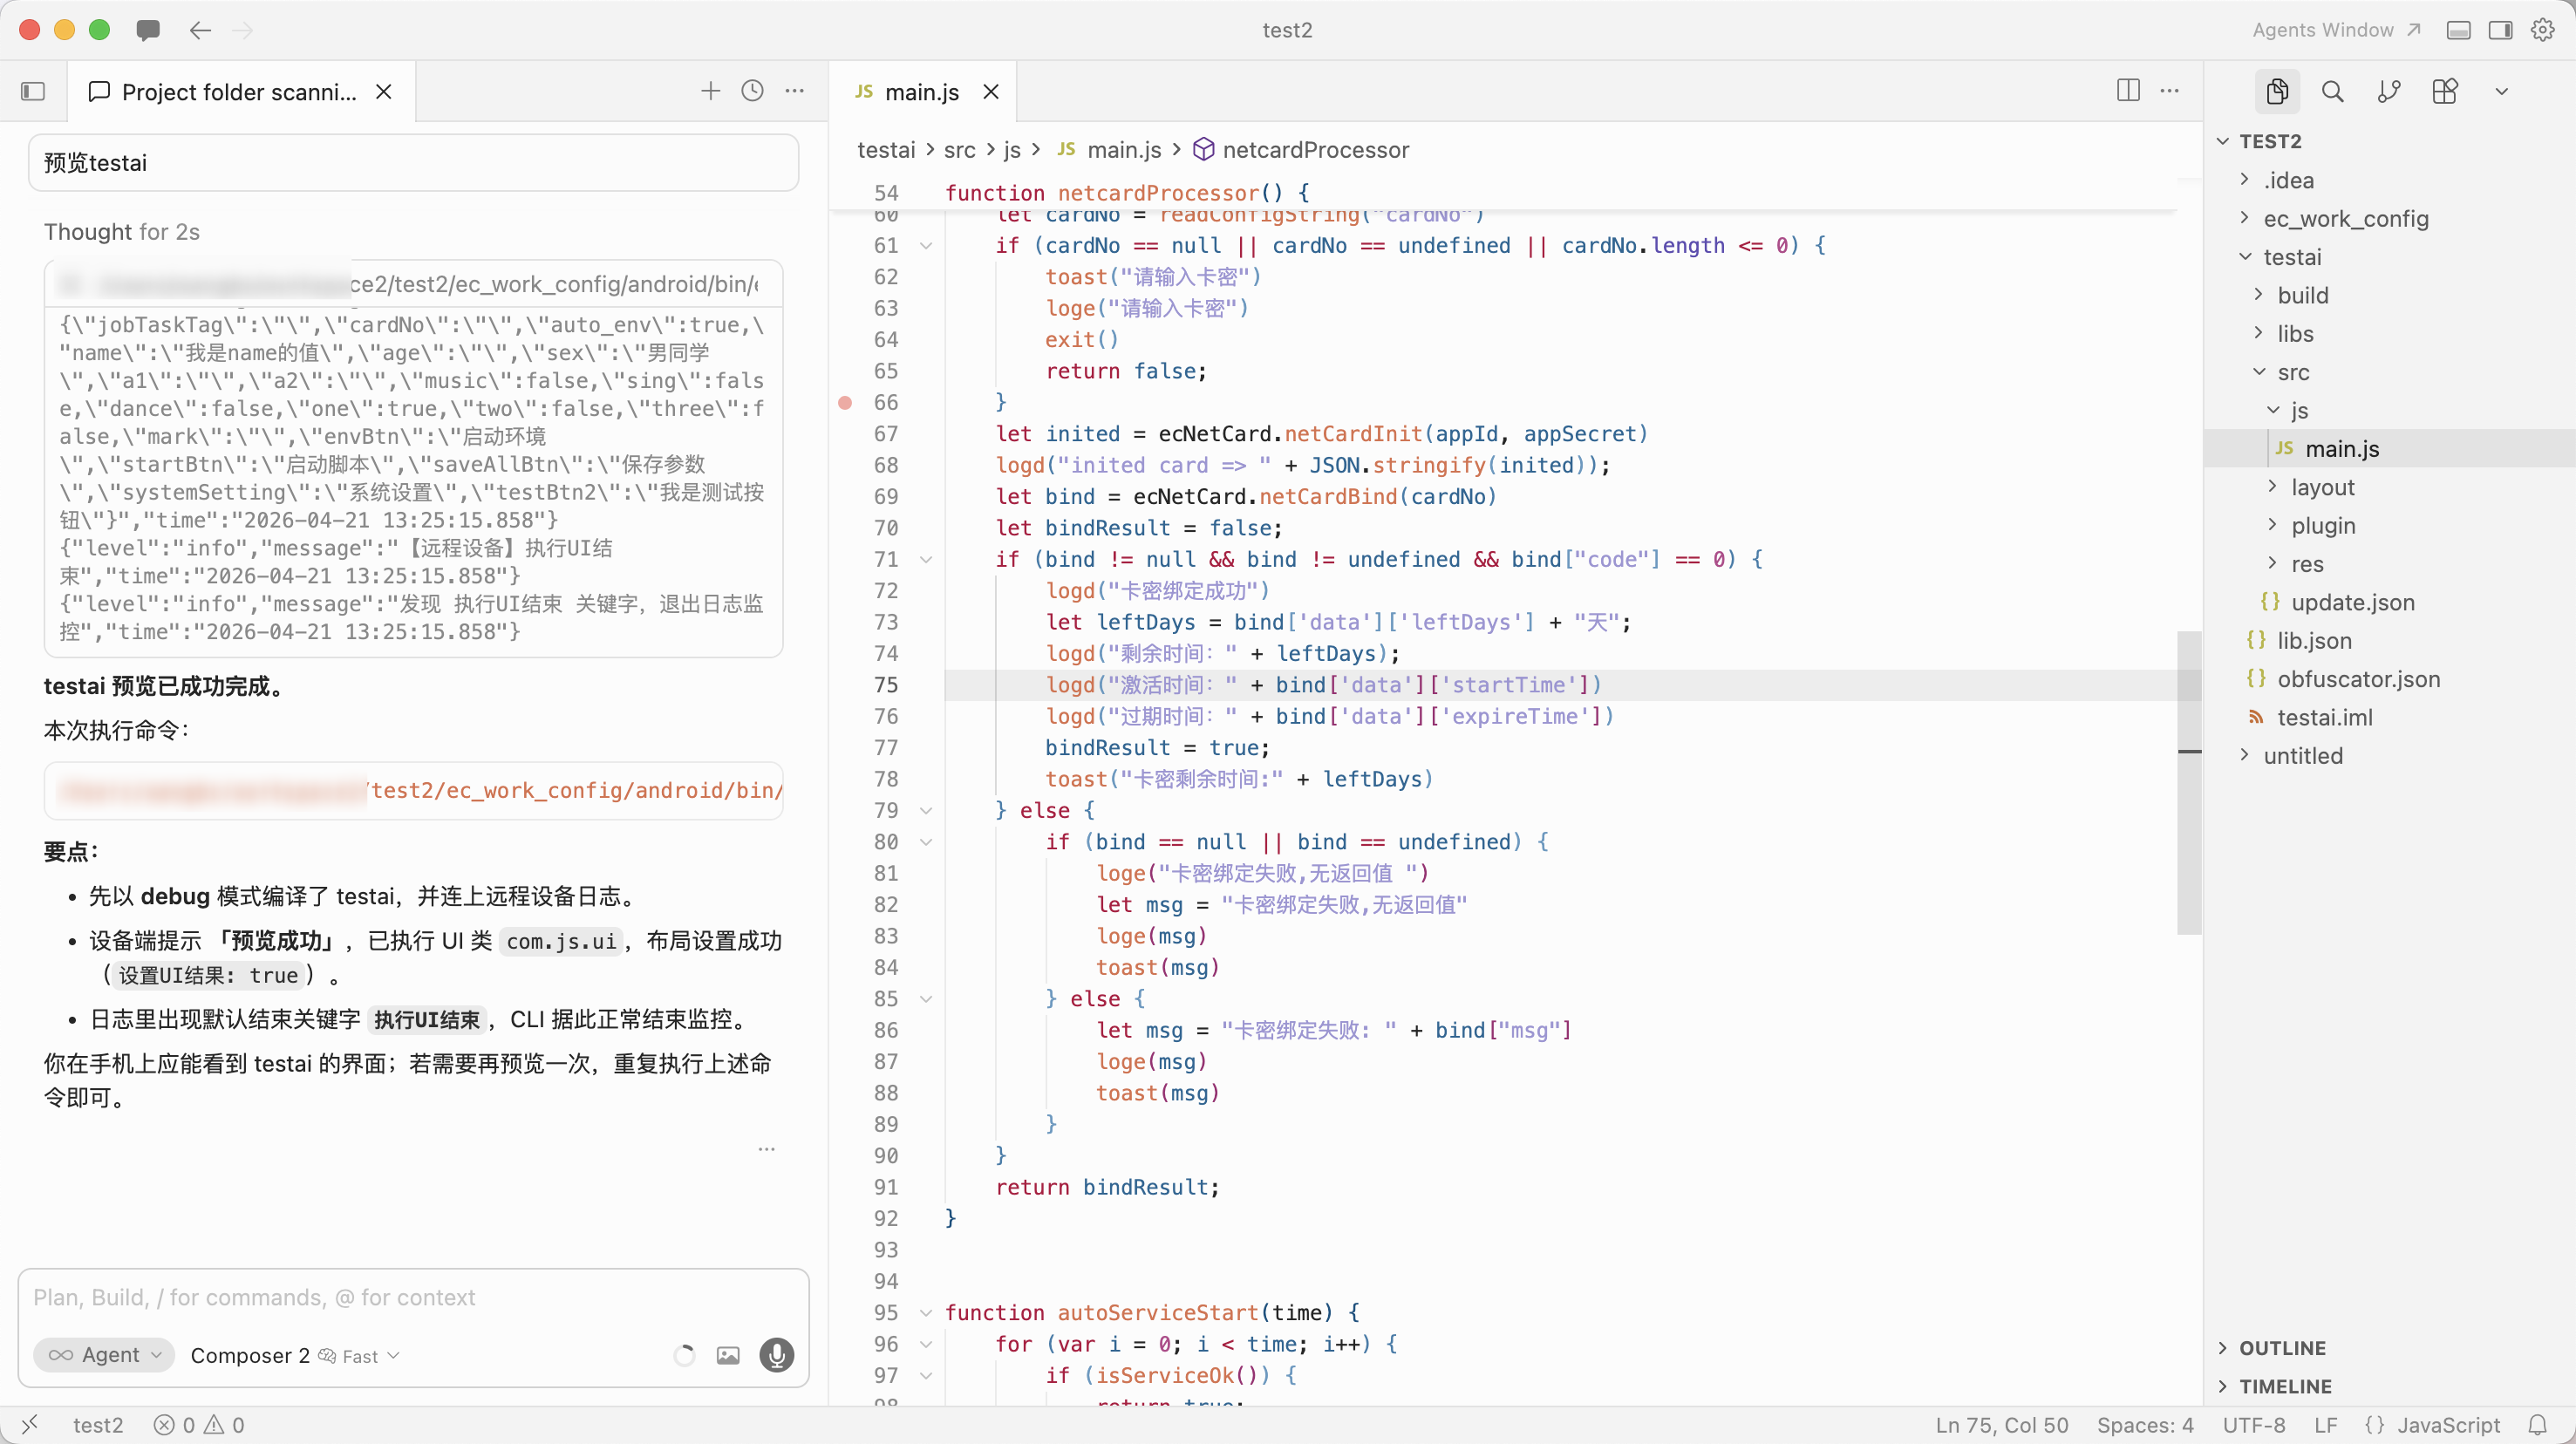Screen dimensions: 2576x1444
Task: Attach an image via picture icon
Action: click(x=728, y=1355)
